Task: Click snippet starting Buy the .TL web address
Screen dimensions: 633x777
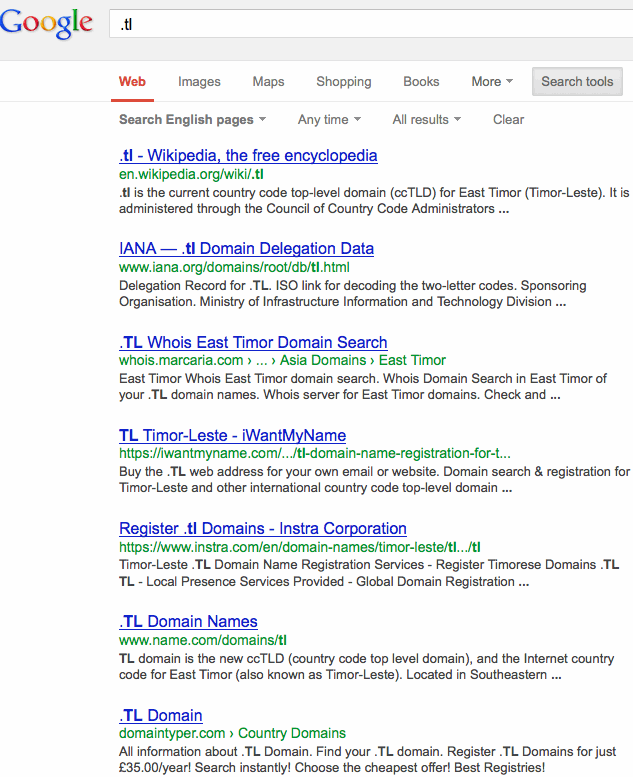Action: click(374, 480)
